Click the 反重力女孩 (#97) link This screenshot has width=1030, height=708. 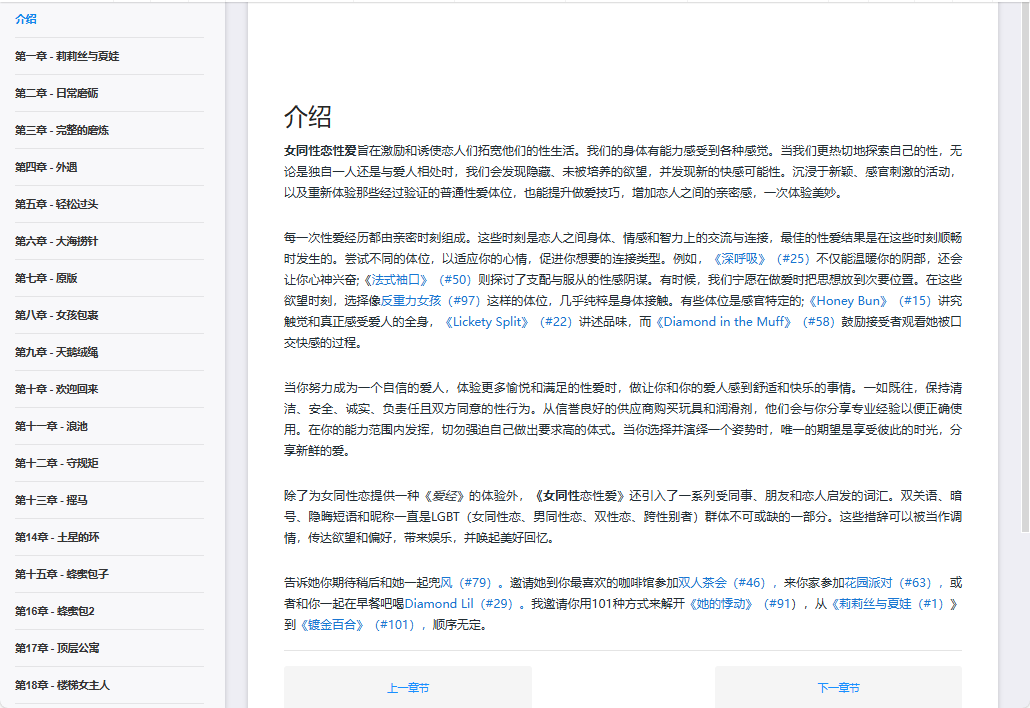(x=431, y=301)
